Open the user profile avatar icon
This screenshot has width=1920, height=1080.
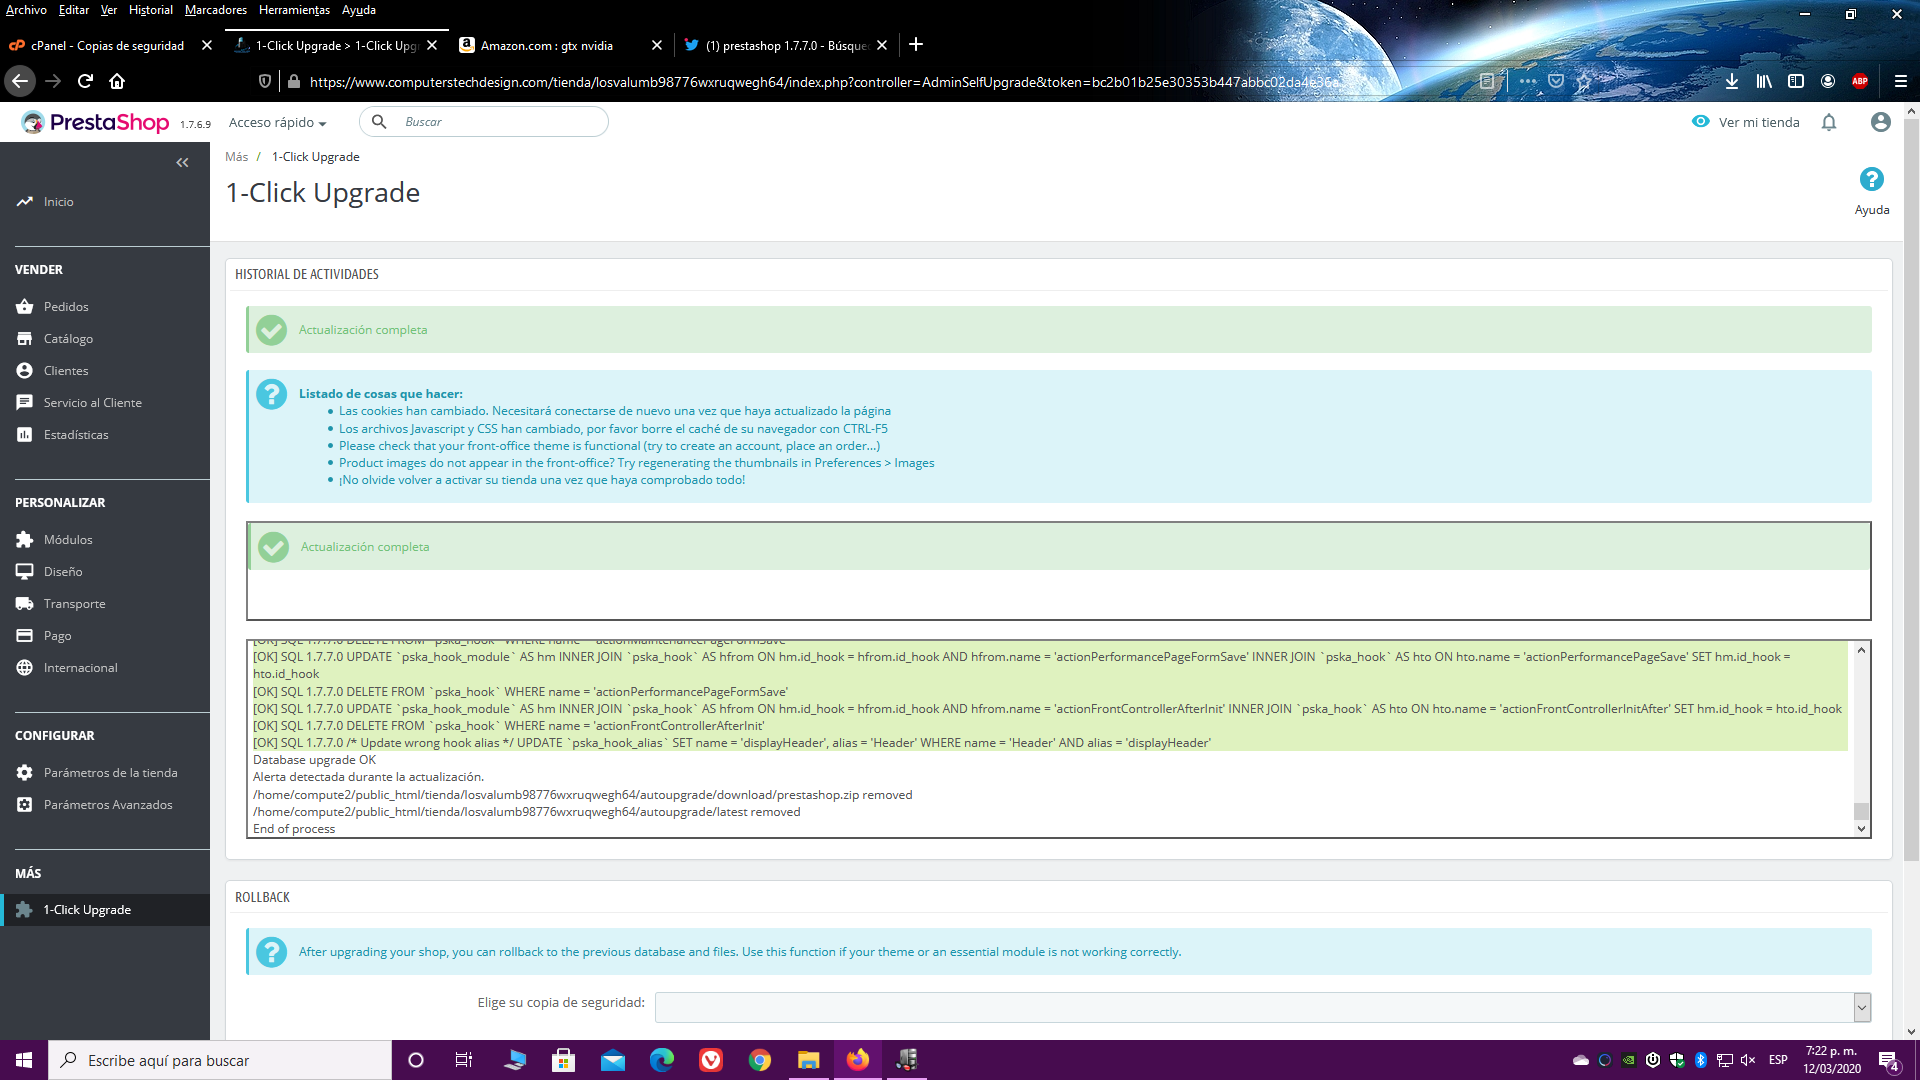pos(1880,122)
